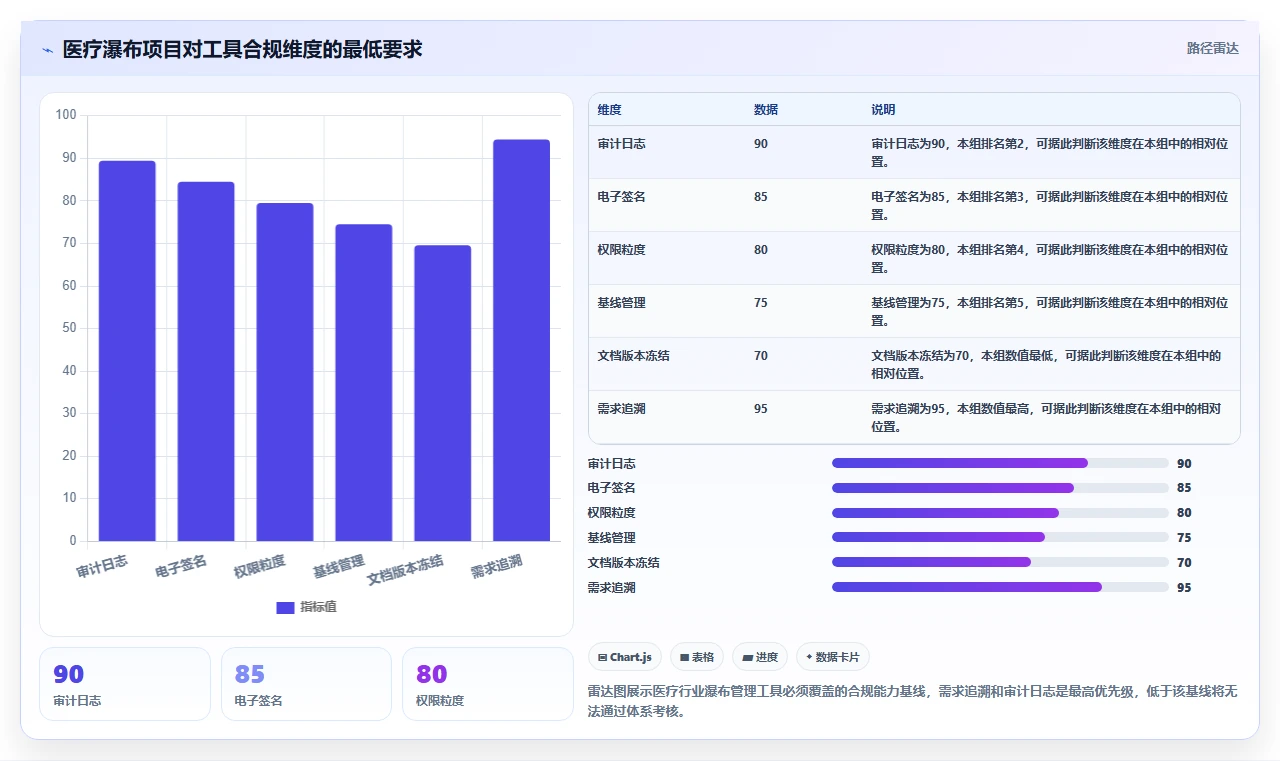
Task: Click the 数据卡片 tag chip
Action: [833, 657]
